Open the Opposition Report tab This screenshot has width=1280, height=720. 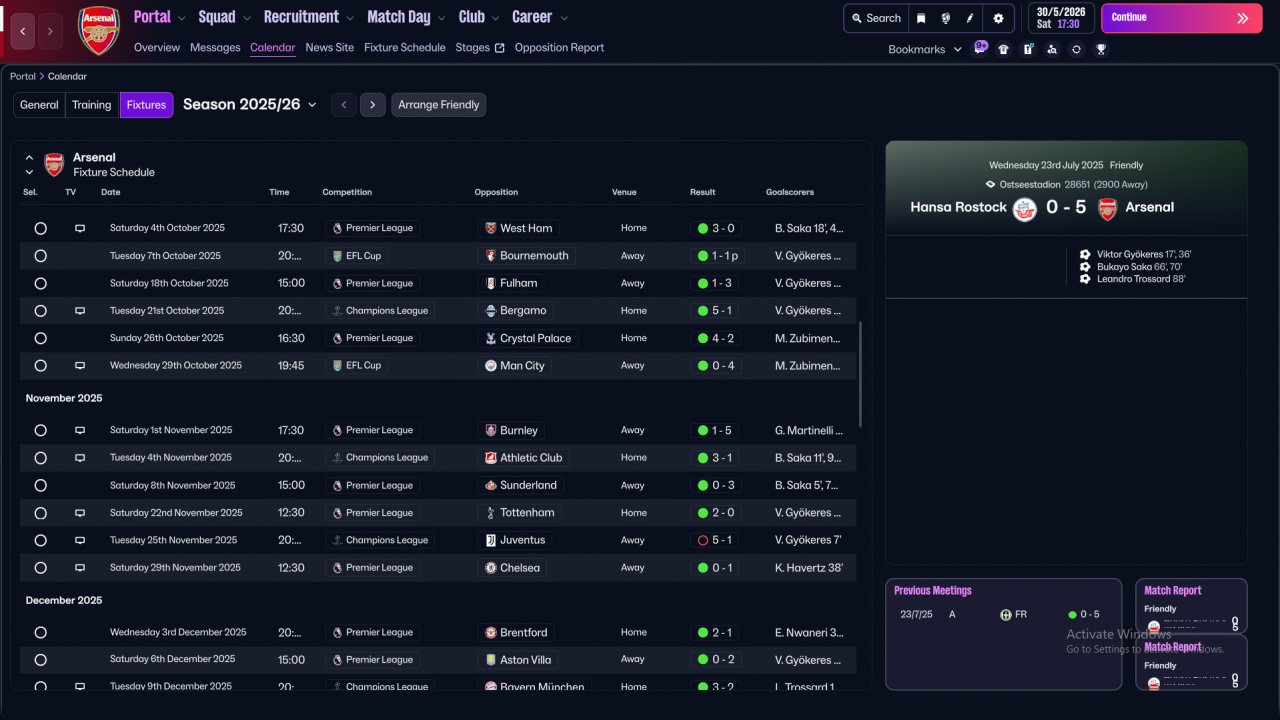point(559,48)
